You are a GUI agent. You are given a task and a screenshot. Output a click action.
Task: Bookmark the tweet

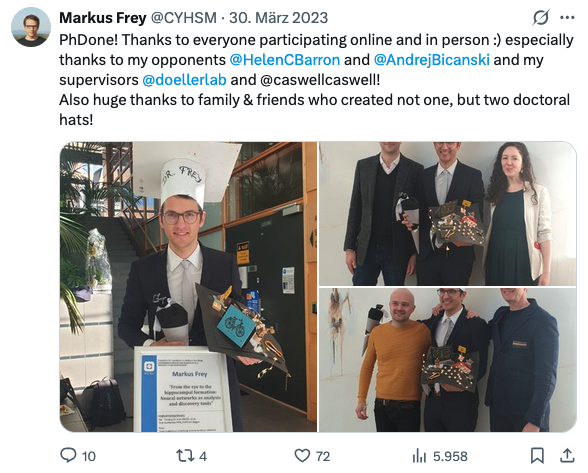tap(537, 456)
